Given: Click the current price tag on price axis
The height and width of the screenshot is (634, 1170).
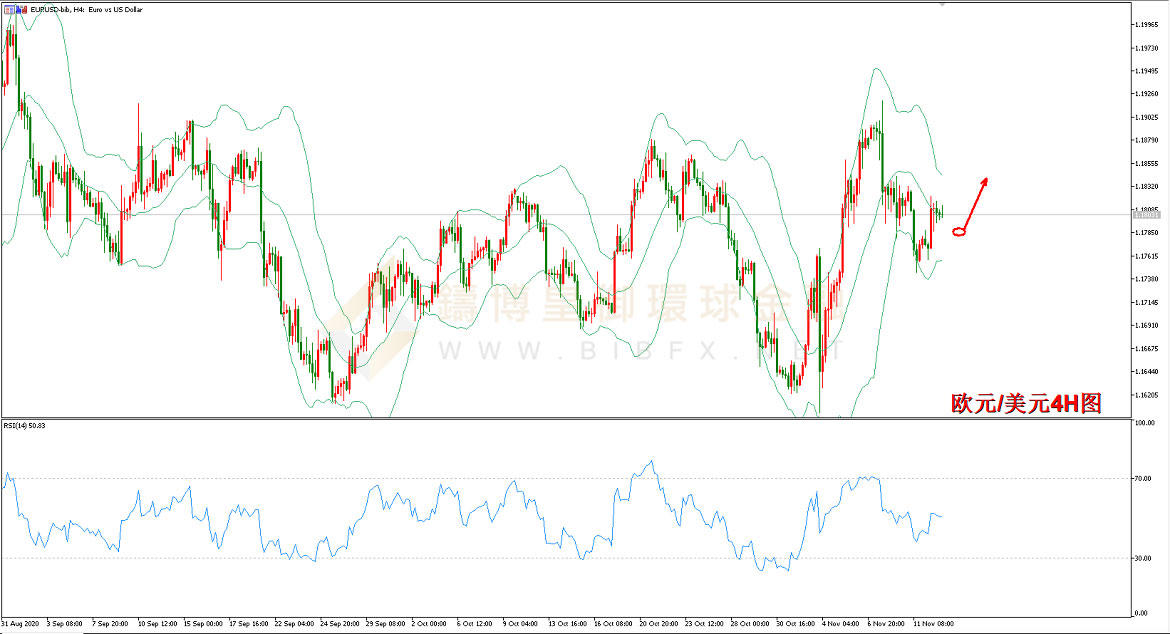Looking at the screenshot, I should tap(1145, 214).
